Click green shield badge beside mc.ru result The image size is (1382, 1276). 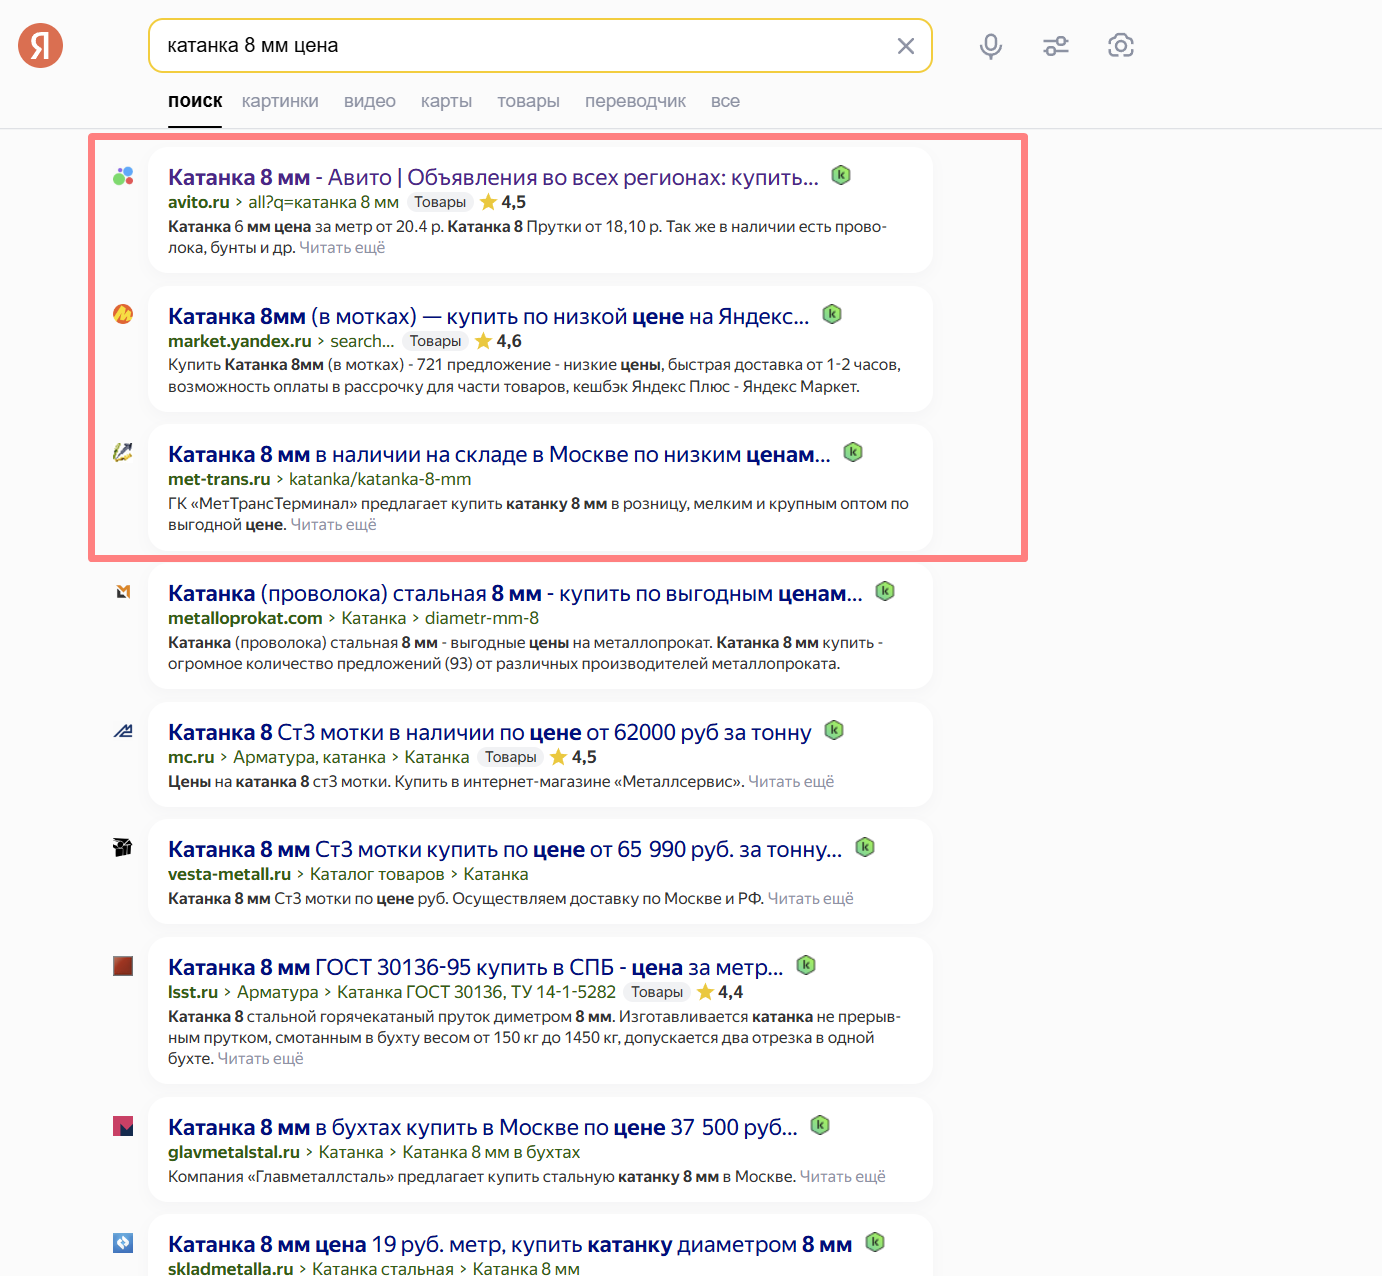[834, 730]
